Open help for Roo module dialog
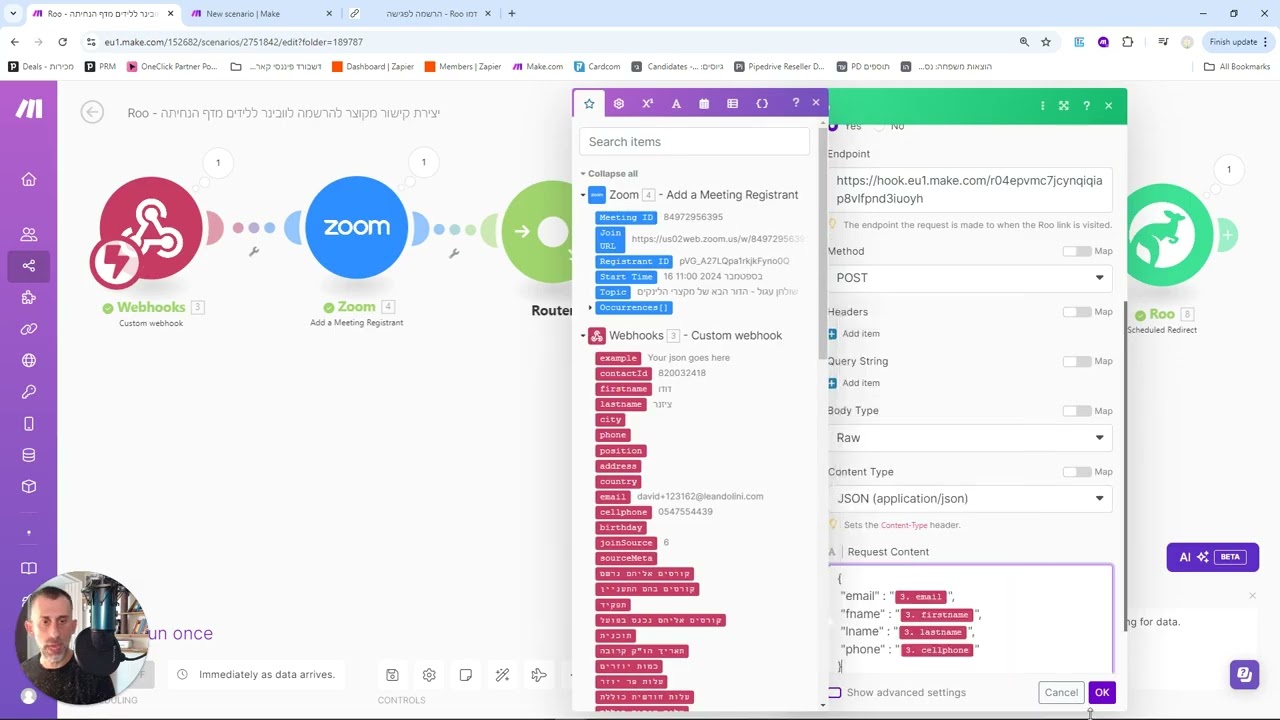The height and width of the screenshot is (720, 1280). [1086, 105]
